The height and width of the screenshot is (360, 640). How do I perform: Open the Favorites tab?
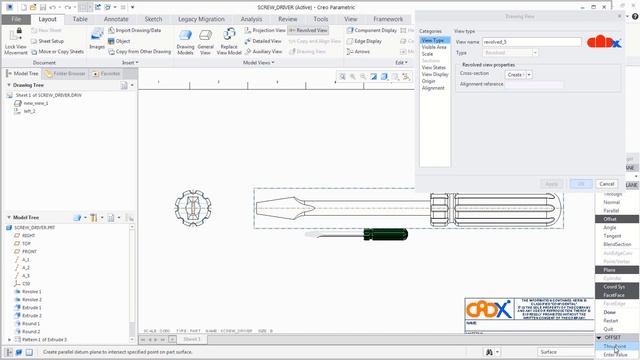click(x=106, y=73)
